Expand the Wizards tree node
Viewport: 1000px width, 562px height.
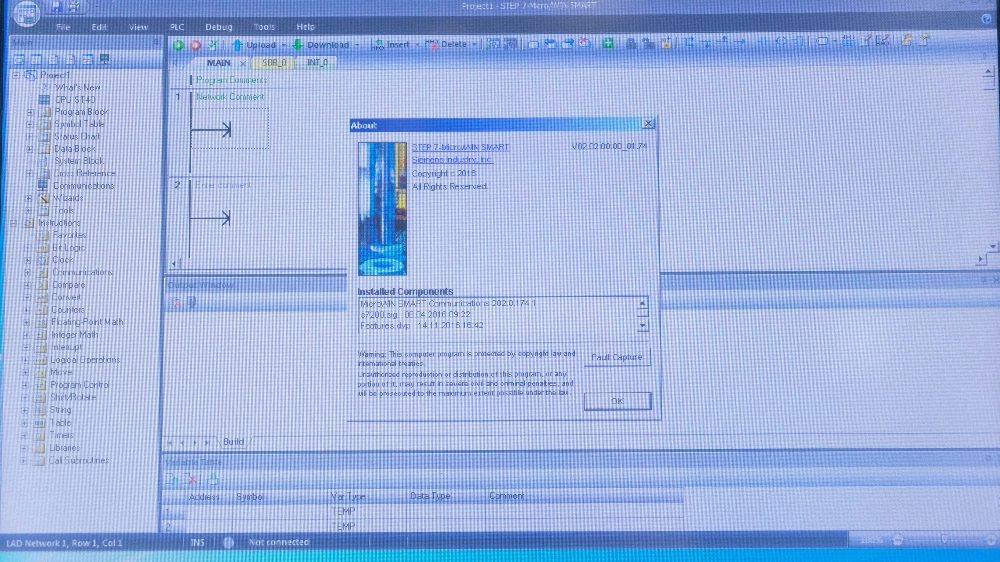pyautogui.click(x=29, y=198)
